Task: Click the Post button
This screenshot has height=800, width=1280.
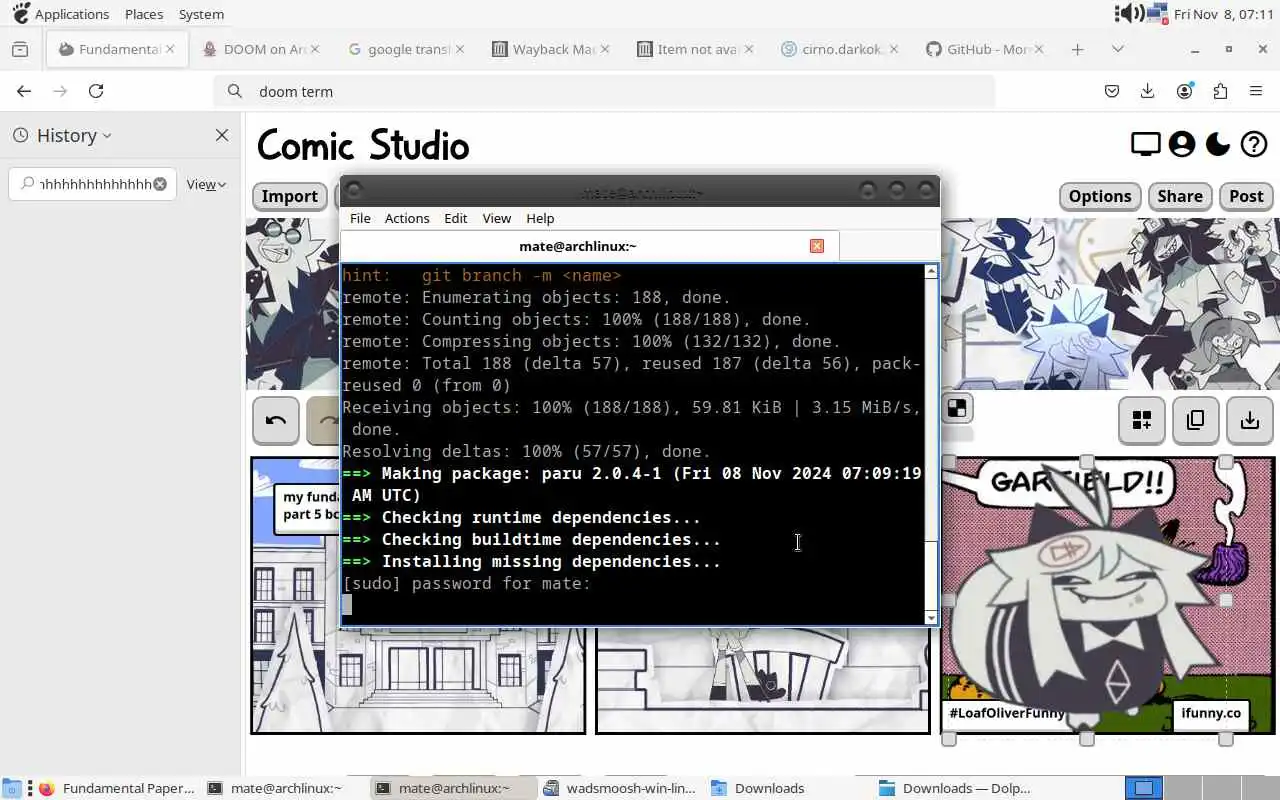Action: tap(1246, 196)
